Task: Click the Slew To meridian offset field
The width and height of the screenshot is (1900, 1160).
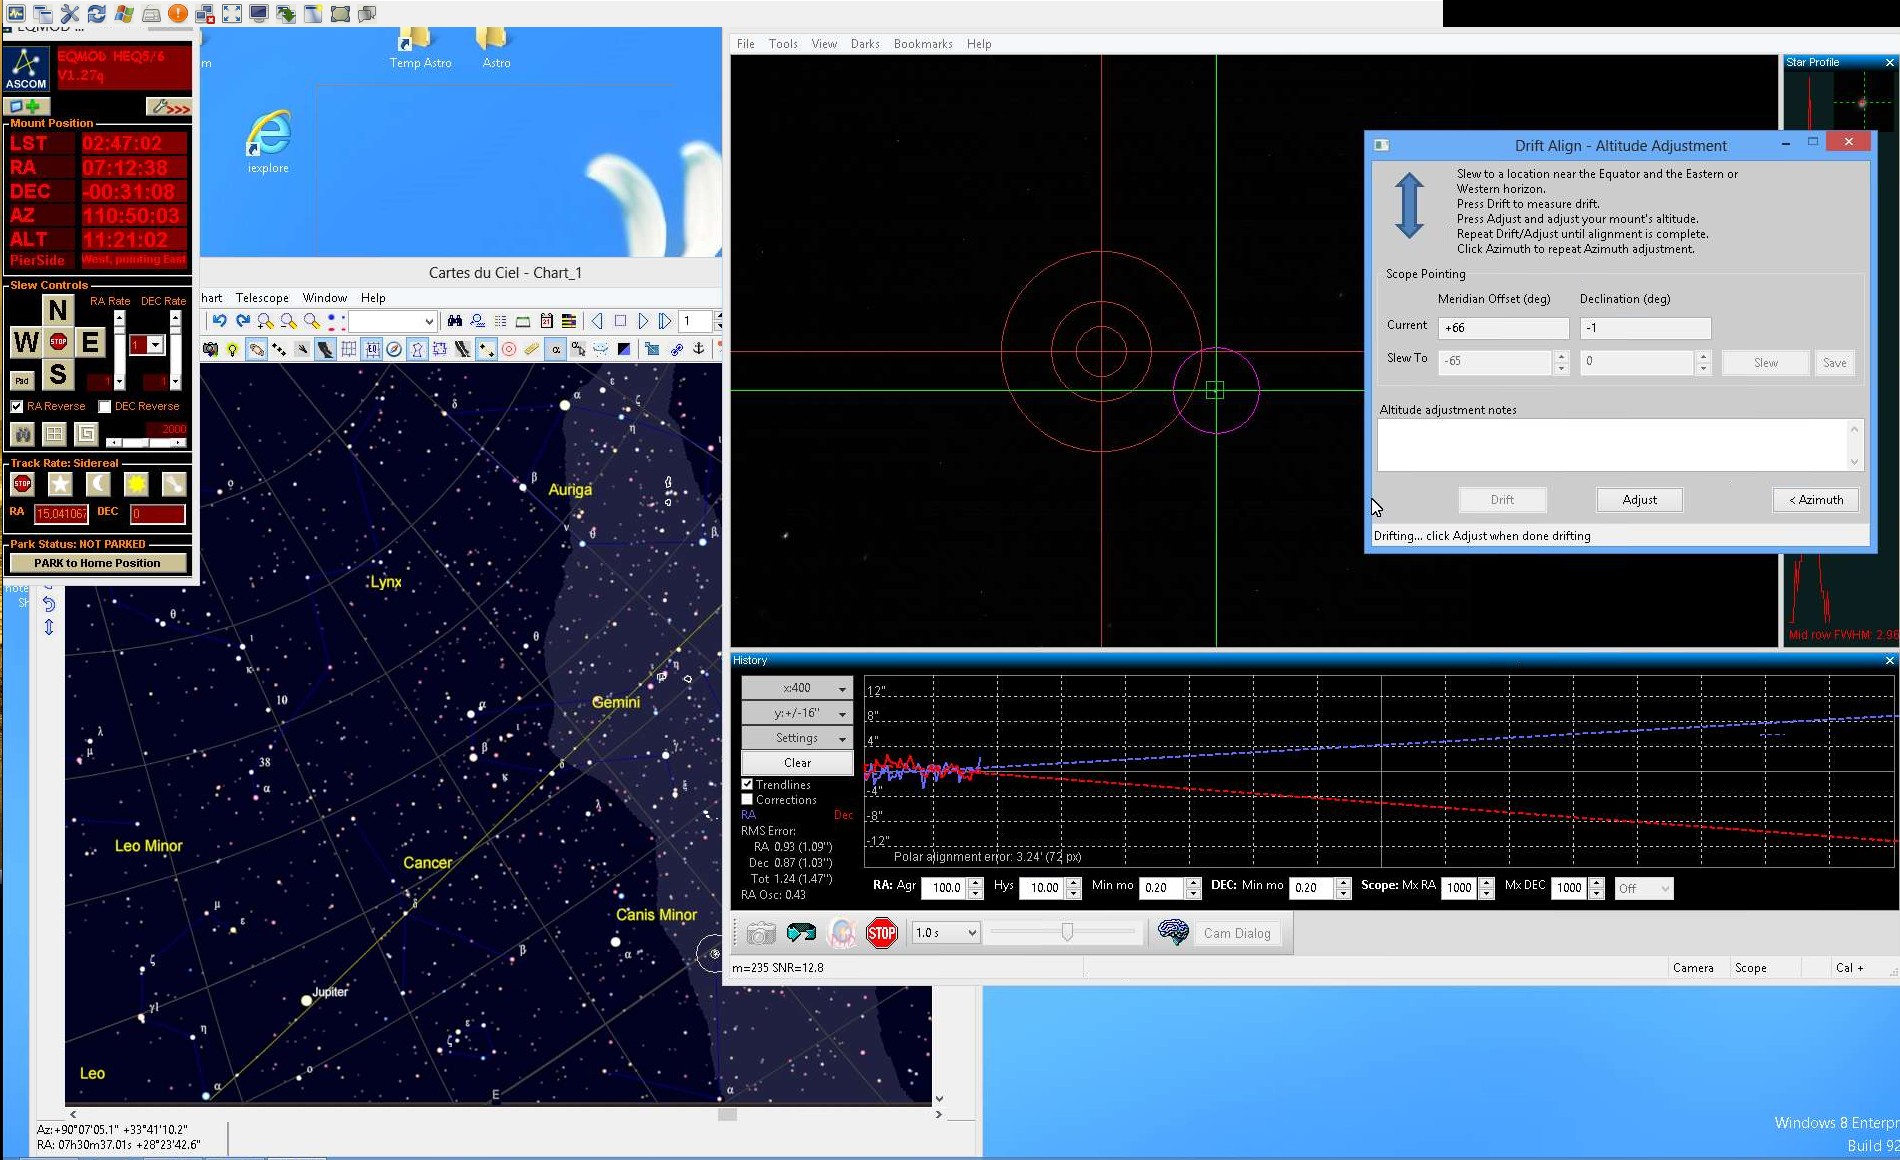Action: click(x=1496, y=362)
